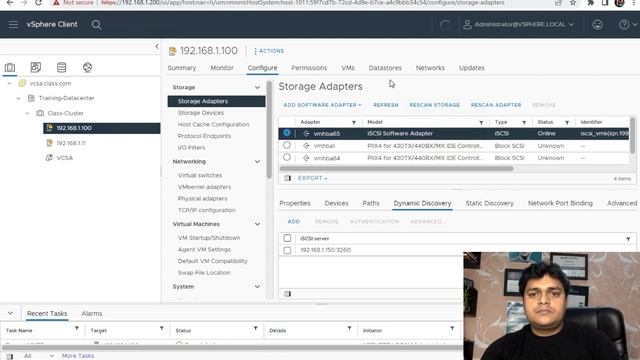The height and width of the screenshot is (360, 640).
Task: Click the Not secure warning icon
Action: coord(56,3)
